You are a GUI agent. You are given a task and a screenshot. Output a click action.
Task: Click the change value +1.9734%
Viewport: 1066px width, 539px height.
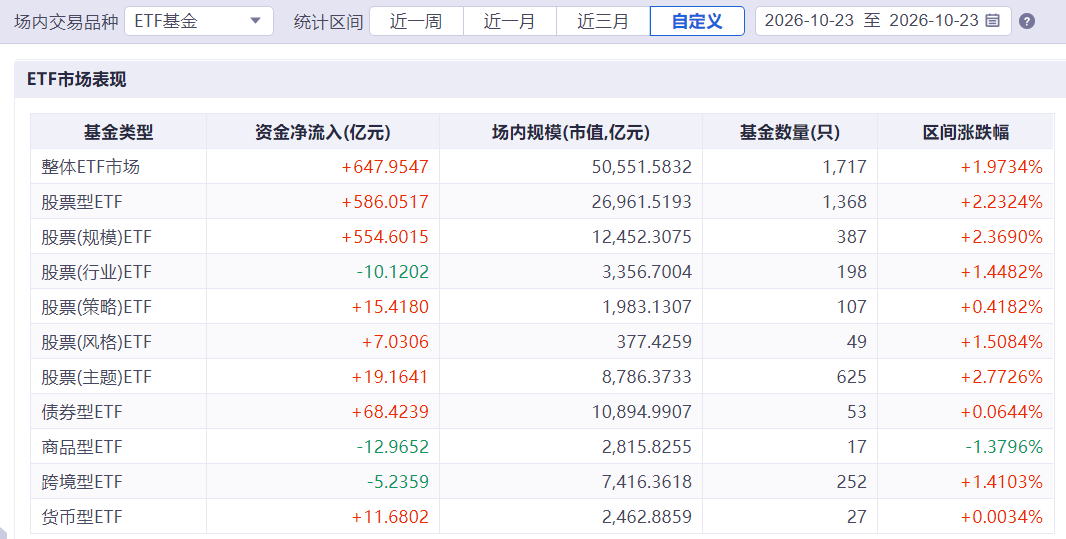1001,167
